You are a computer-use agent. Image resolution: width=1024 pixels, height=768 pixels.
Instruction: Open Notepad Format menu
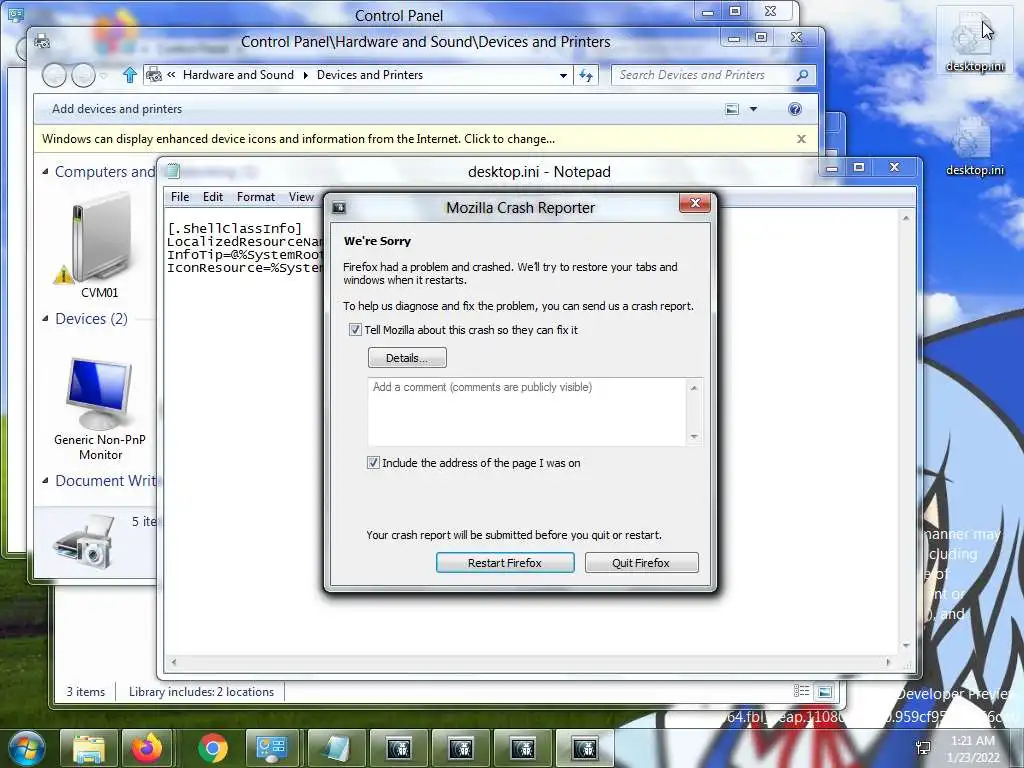(255, 197)
